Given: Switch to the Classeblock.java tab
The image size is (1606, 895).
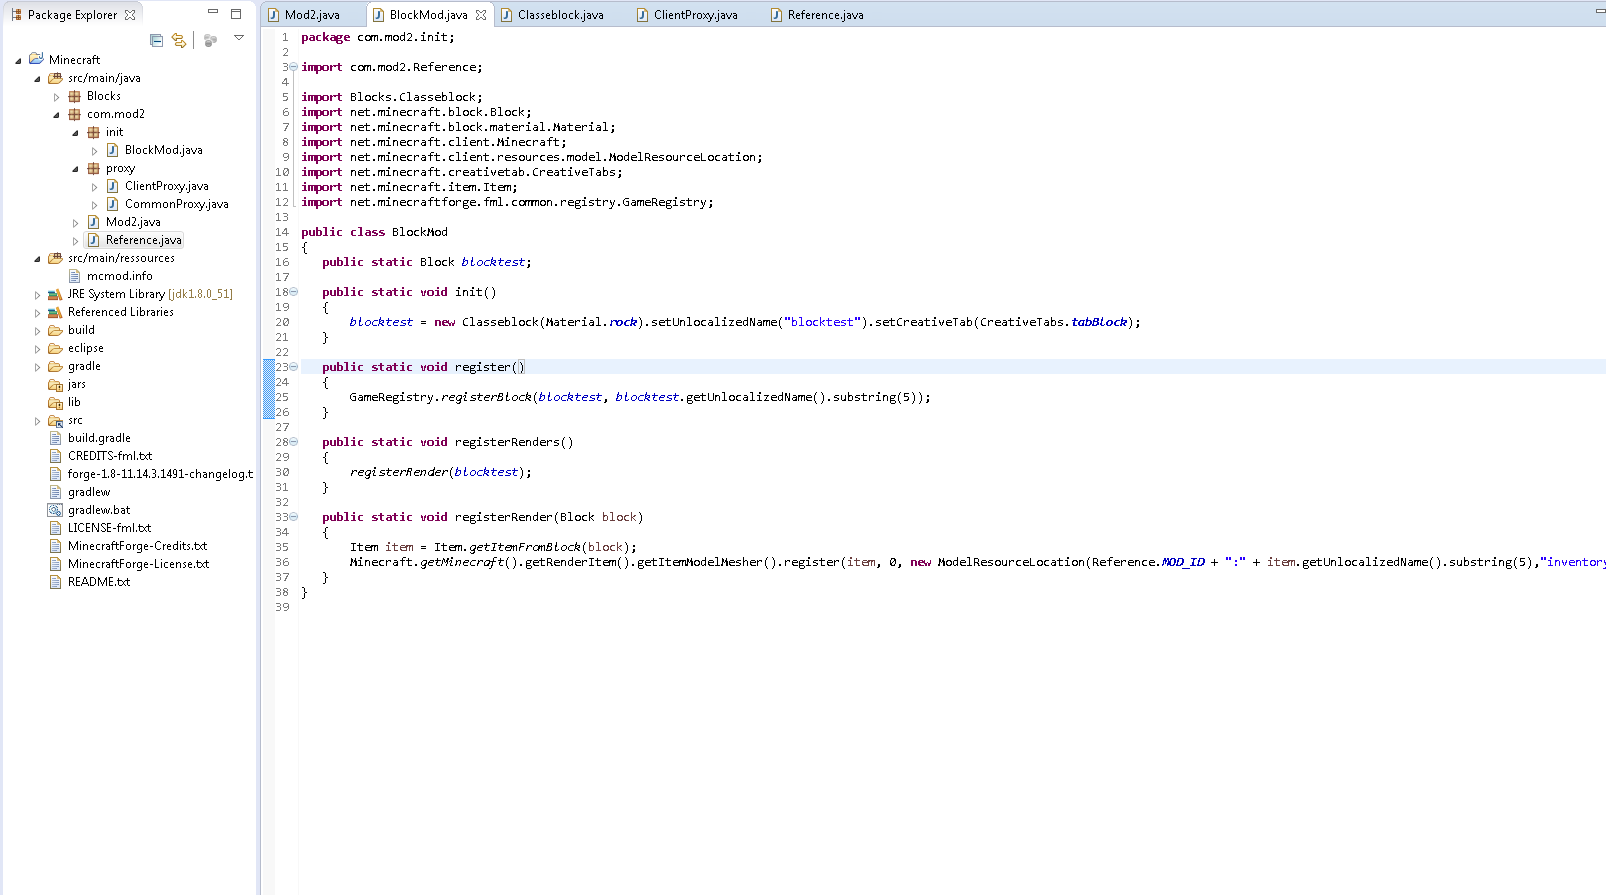Looking at the screenshot, I should (x=560, y=15).
